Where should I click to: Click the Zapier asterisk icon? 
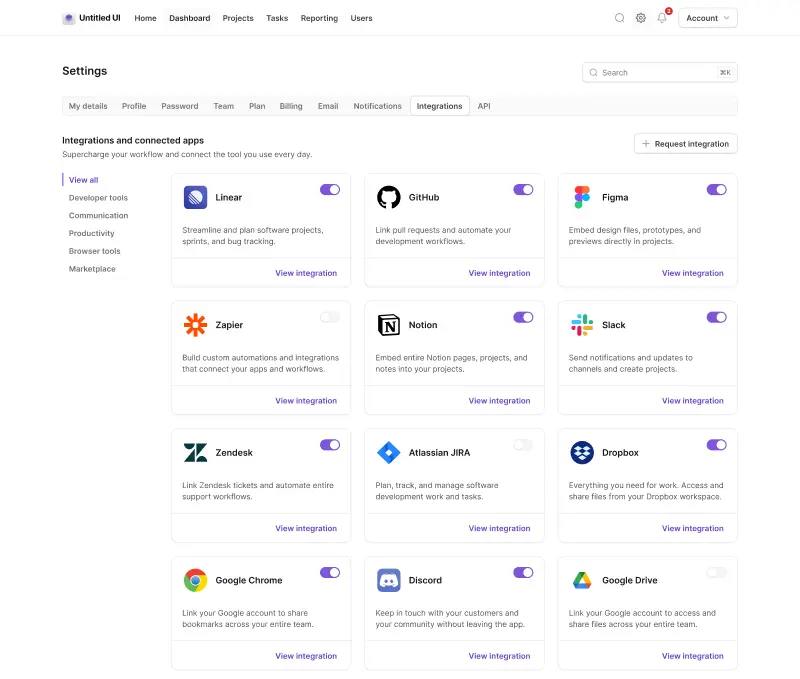coord(195,325)
